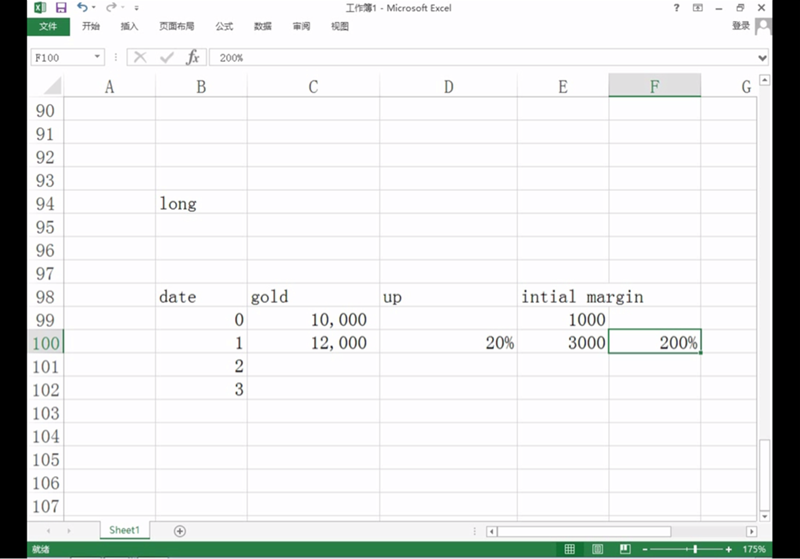This screenshot has width=800, height=559.
Task: Customize the Quick Access Toolbar dropdown
Action: 136,8
